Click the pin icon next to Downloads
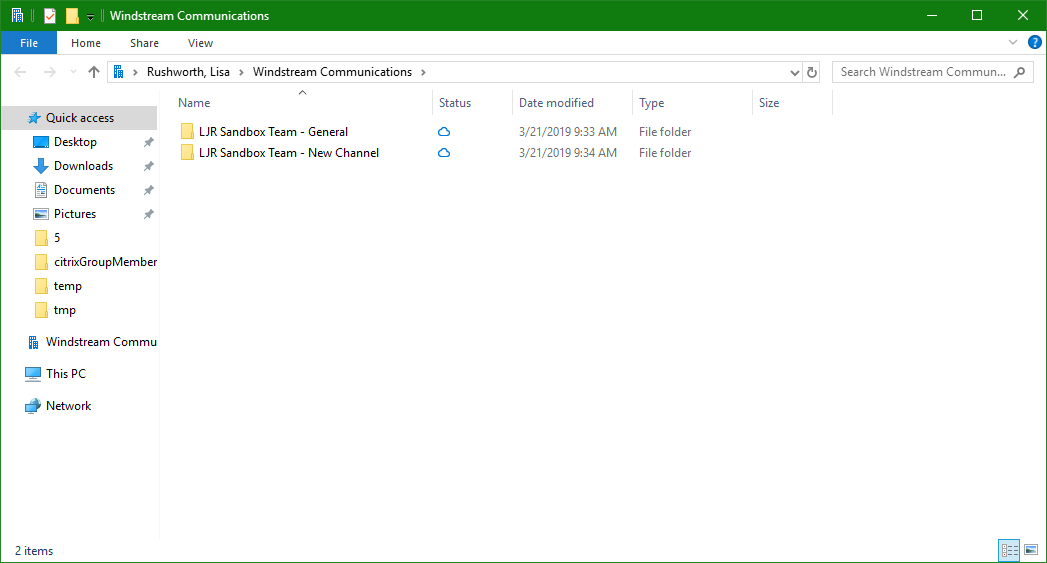1047x563 pixels. click(x=148, y=166)
